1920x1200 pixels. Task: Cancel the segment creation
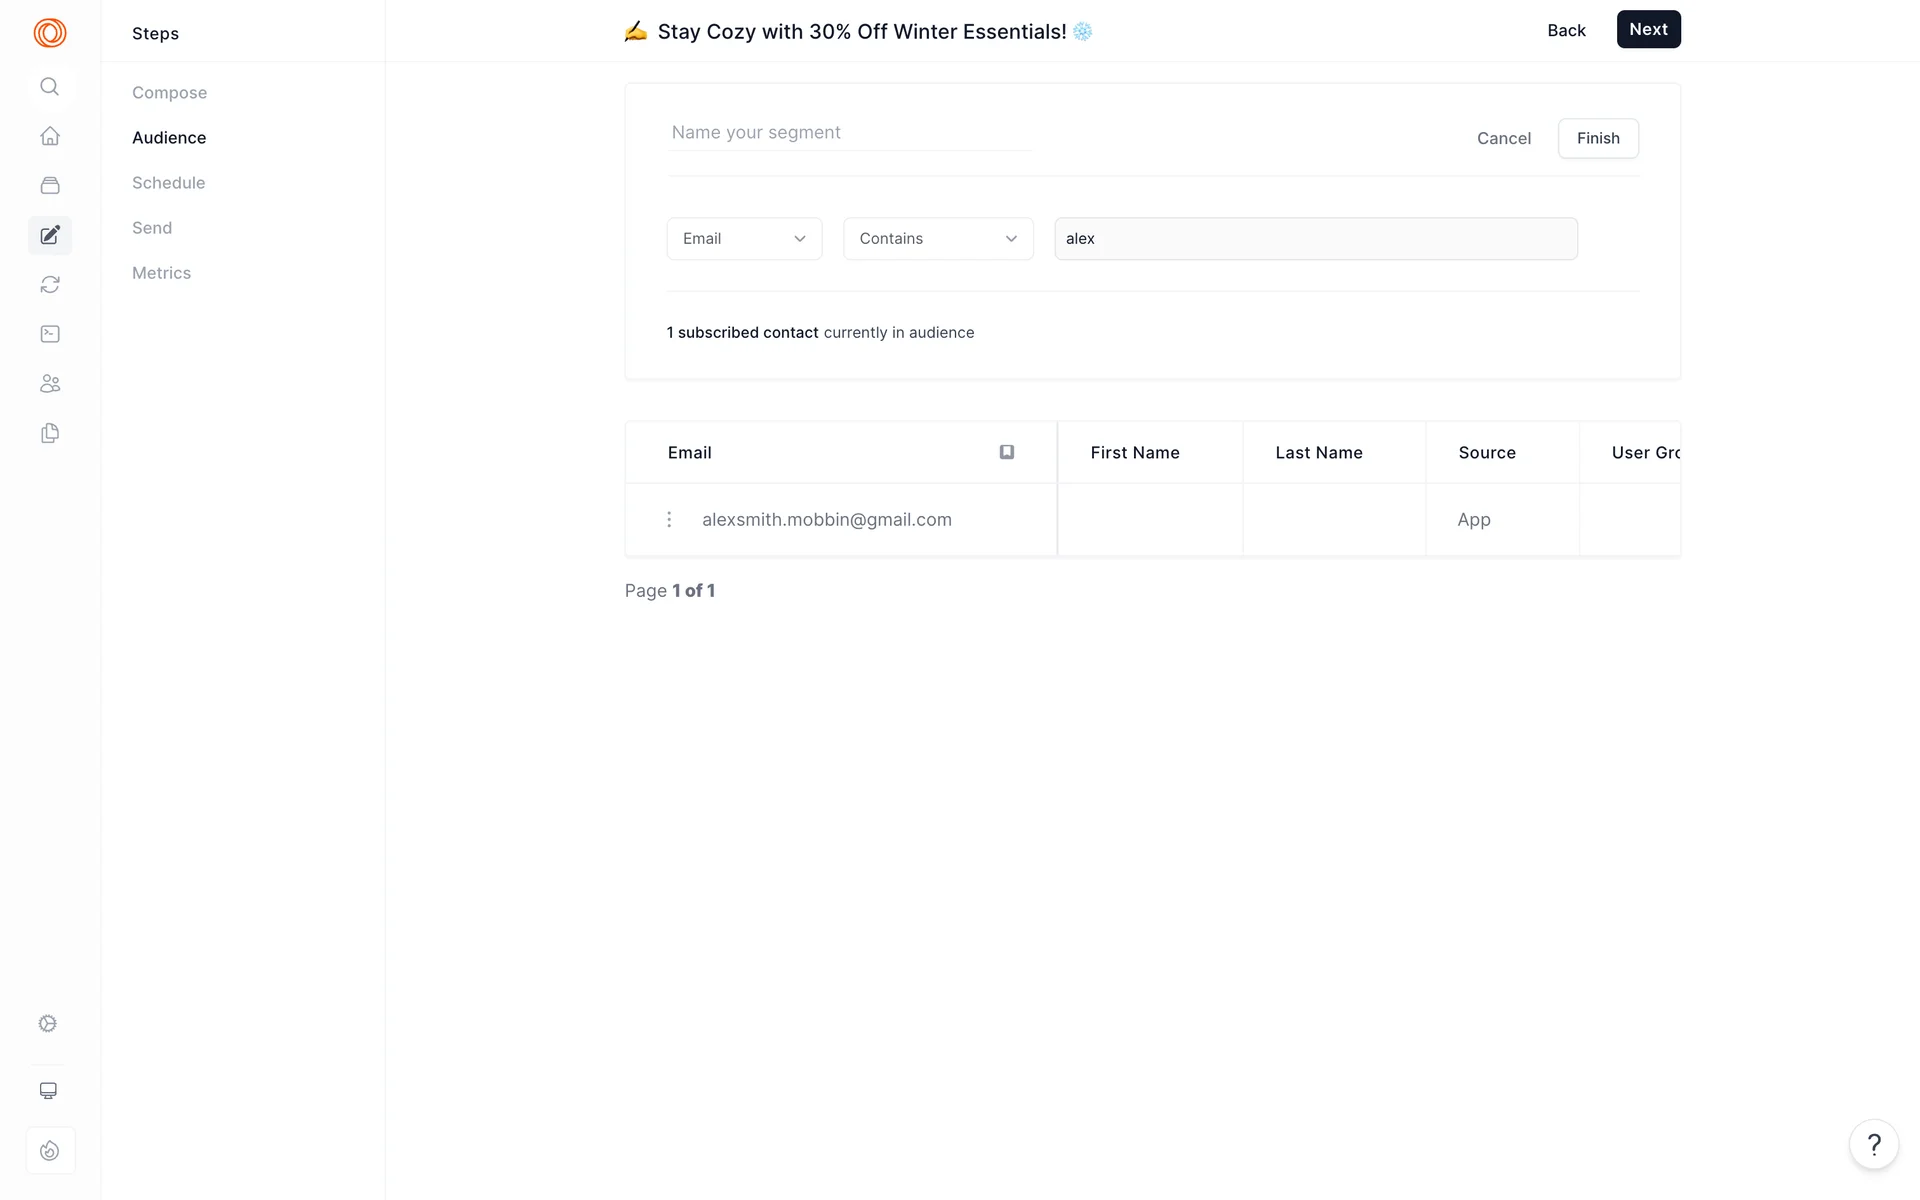pos(1503,138)
